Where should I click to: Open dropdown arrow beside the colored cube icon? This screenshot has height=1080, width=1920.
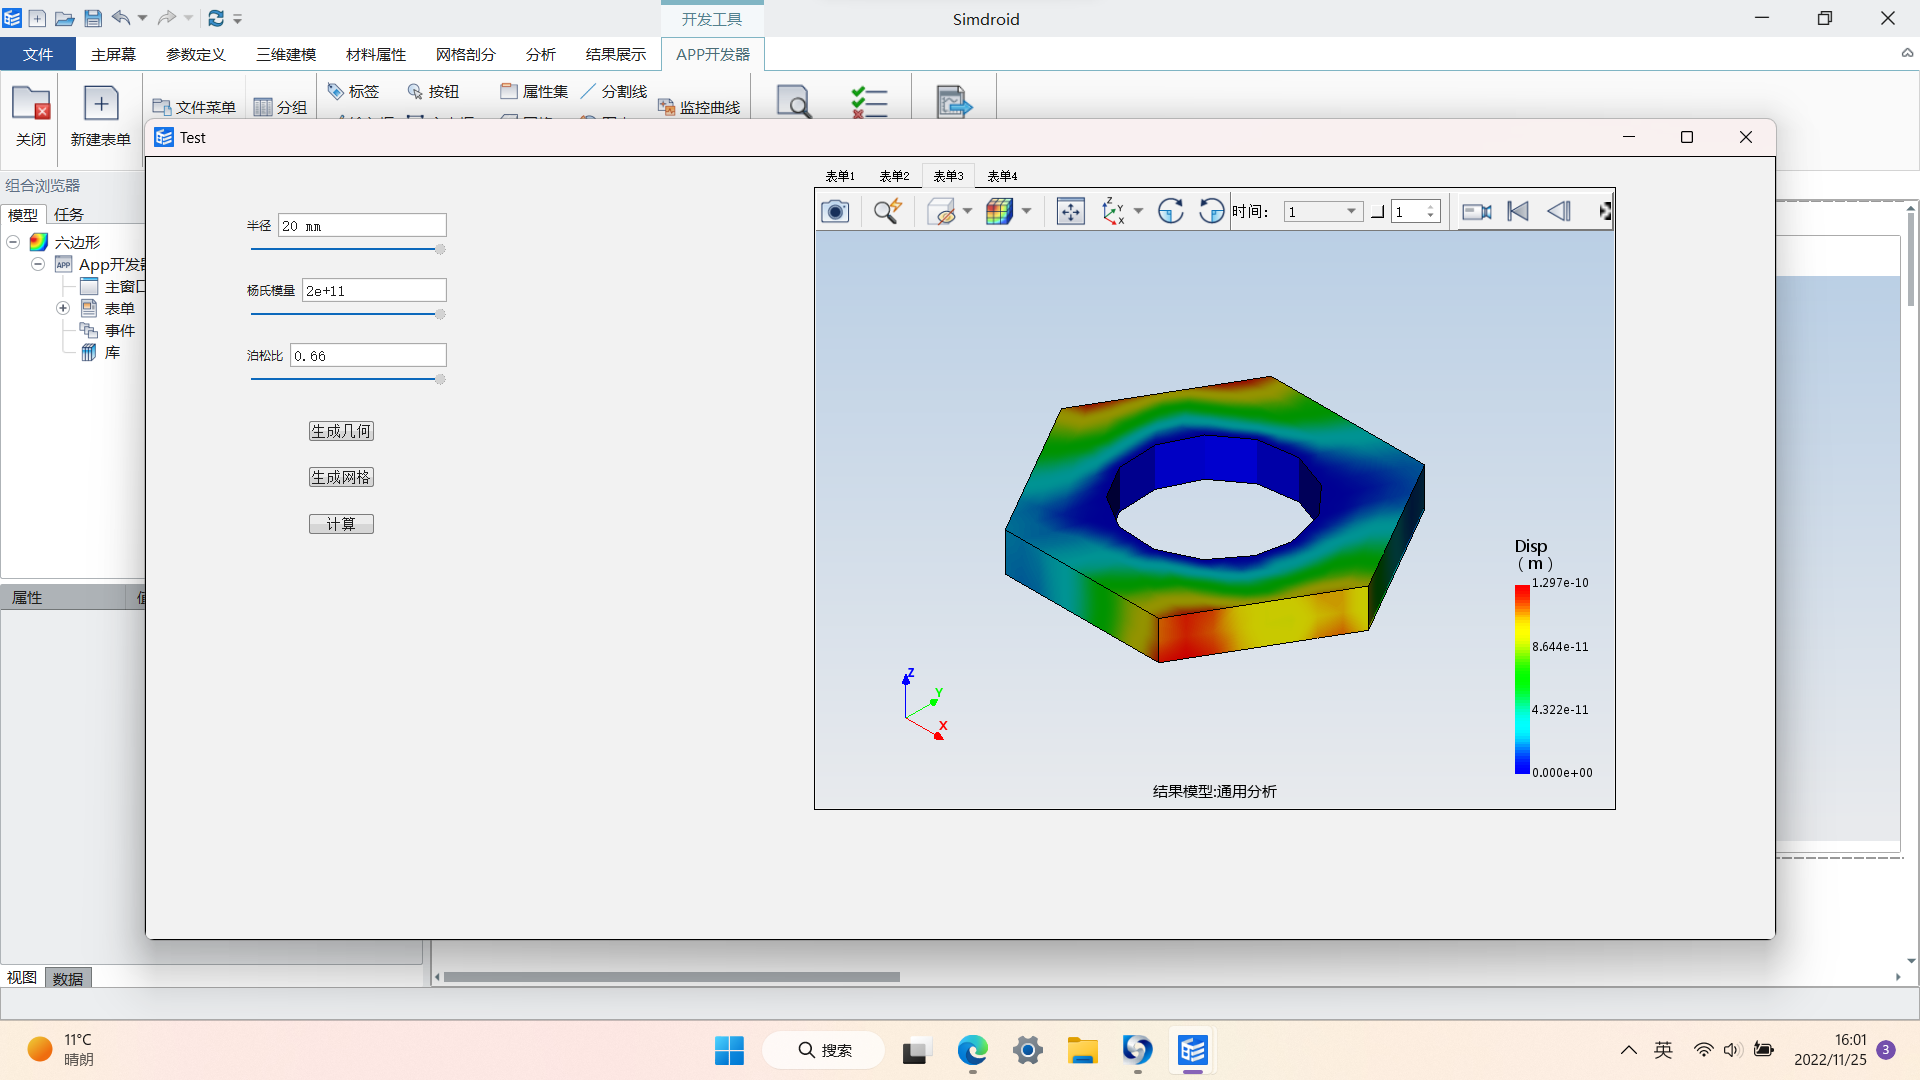point(1026,212)
